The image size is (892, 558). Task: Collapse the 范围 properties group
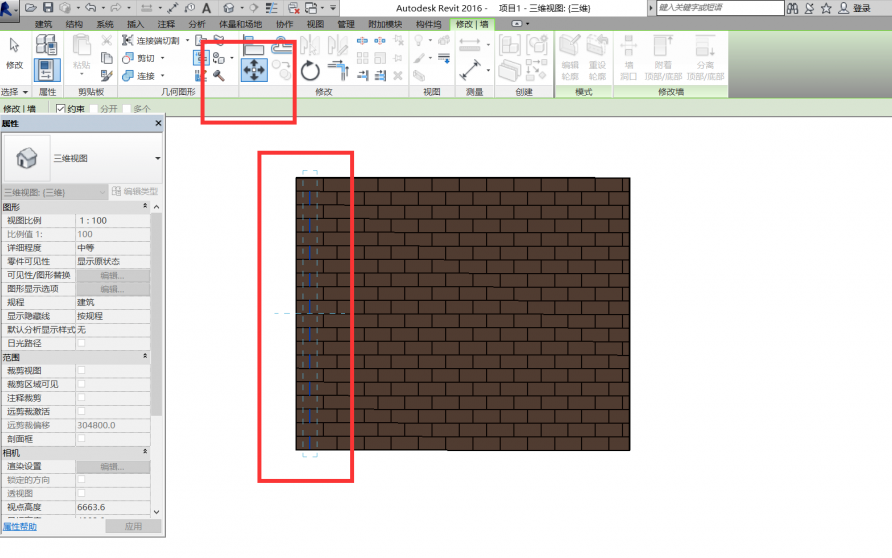point(145,357)
